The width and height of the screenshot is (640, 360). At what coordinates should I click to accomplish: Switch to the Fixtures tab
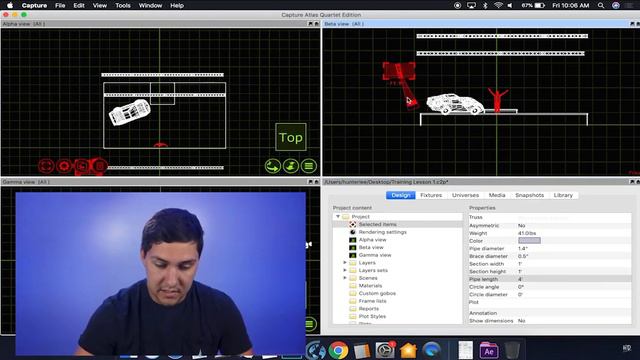click(x=431, y=195)
